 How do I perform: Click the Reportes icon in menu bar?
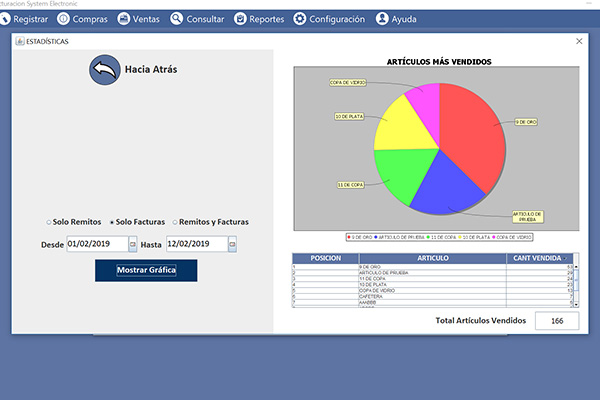click(x=240, y=18)
